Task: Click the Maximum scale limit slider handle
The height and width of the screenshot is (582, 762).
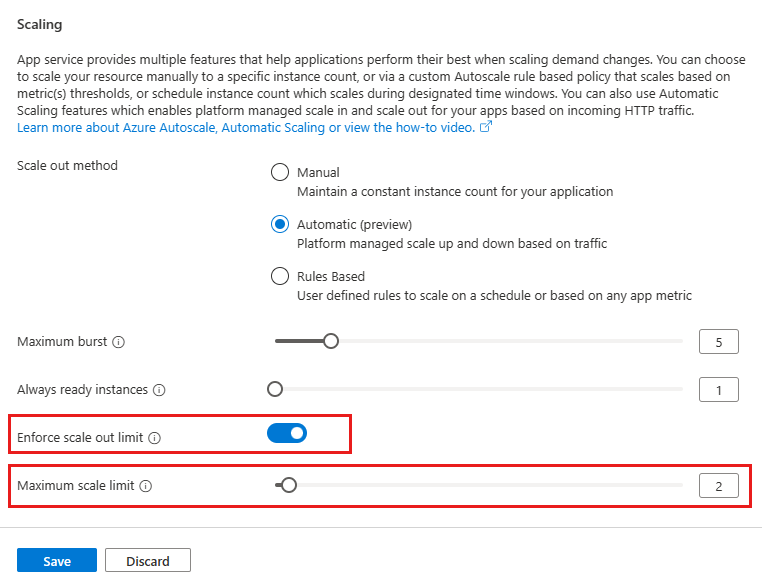Action: click(x=289, y=485)
